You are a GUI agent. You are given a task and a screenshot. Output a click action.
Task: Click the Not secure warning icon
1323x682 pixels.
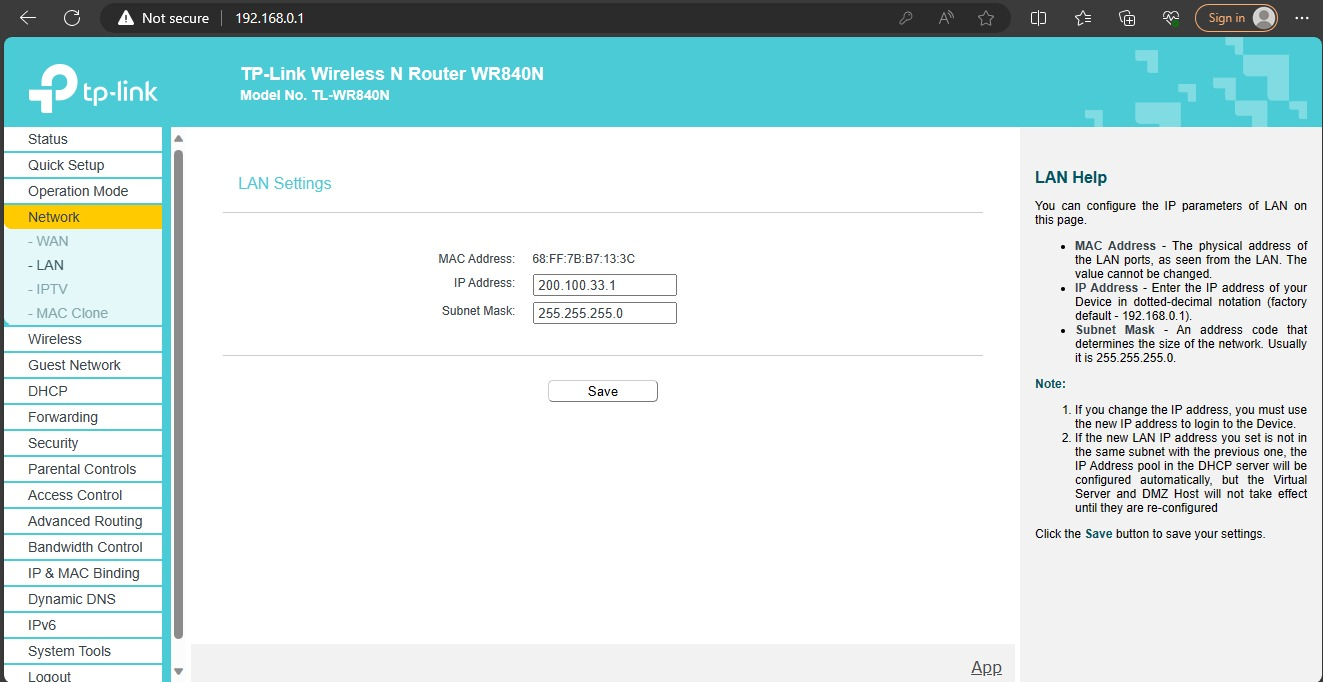[126, 18]
